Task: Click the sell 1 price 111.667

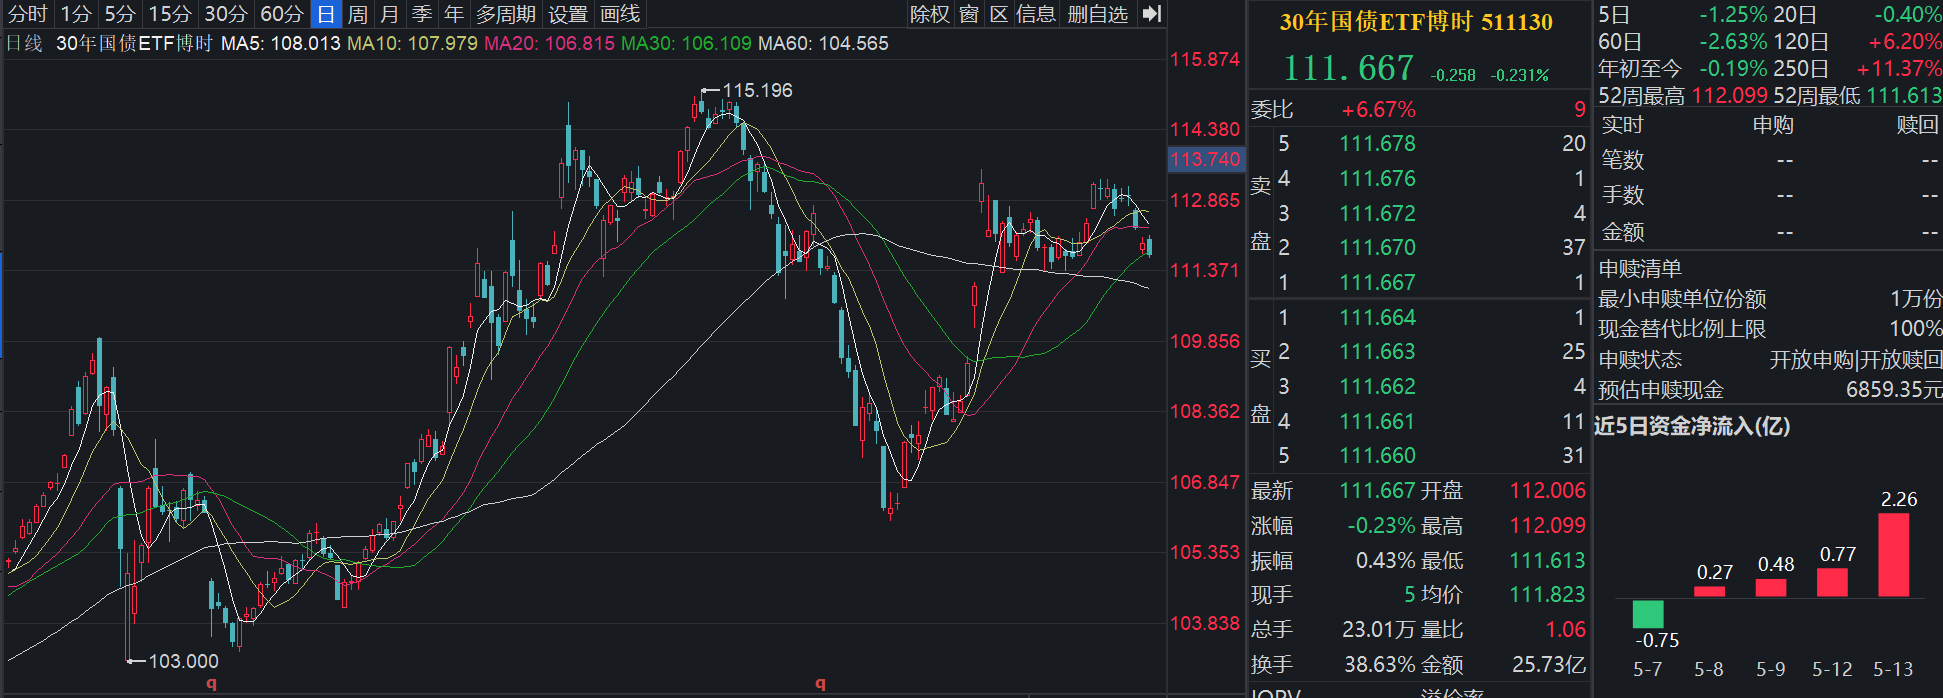Action: [x=1377, y=283]
